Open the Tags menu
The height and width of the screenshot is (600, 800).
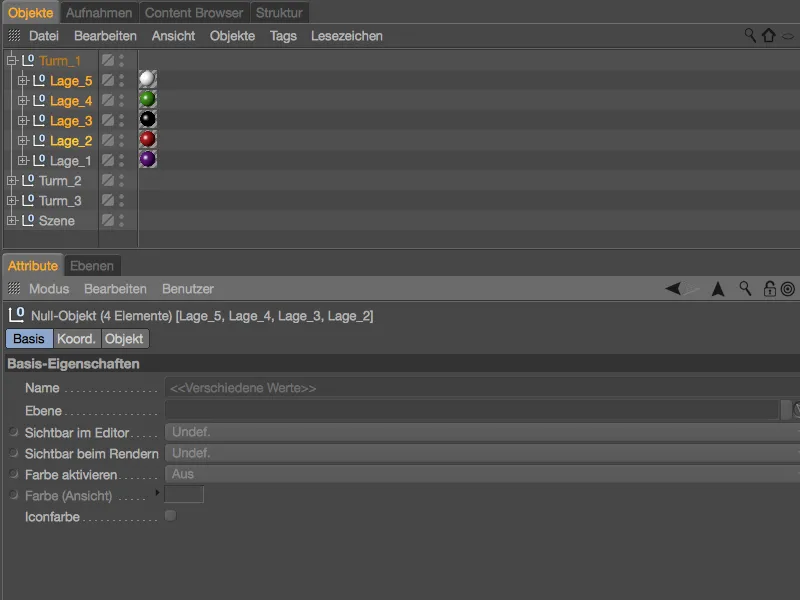283,36
